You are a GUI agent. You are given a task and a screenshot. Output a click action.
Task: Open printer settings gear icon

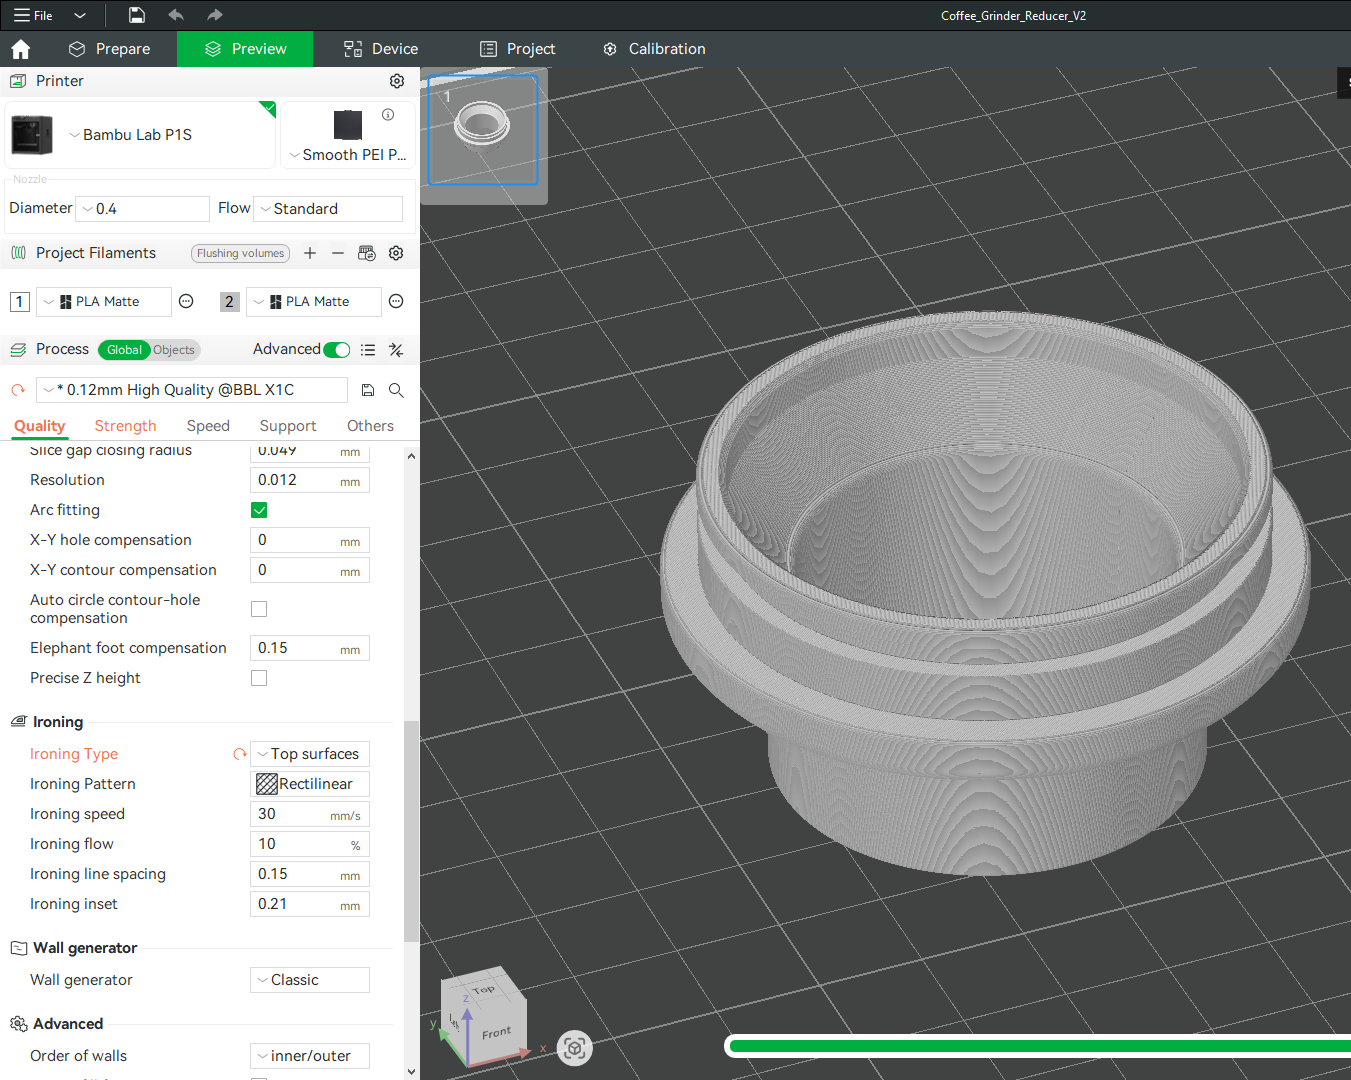pos(397,81)
